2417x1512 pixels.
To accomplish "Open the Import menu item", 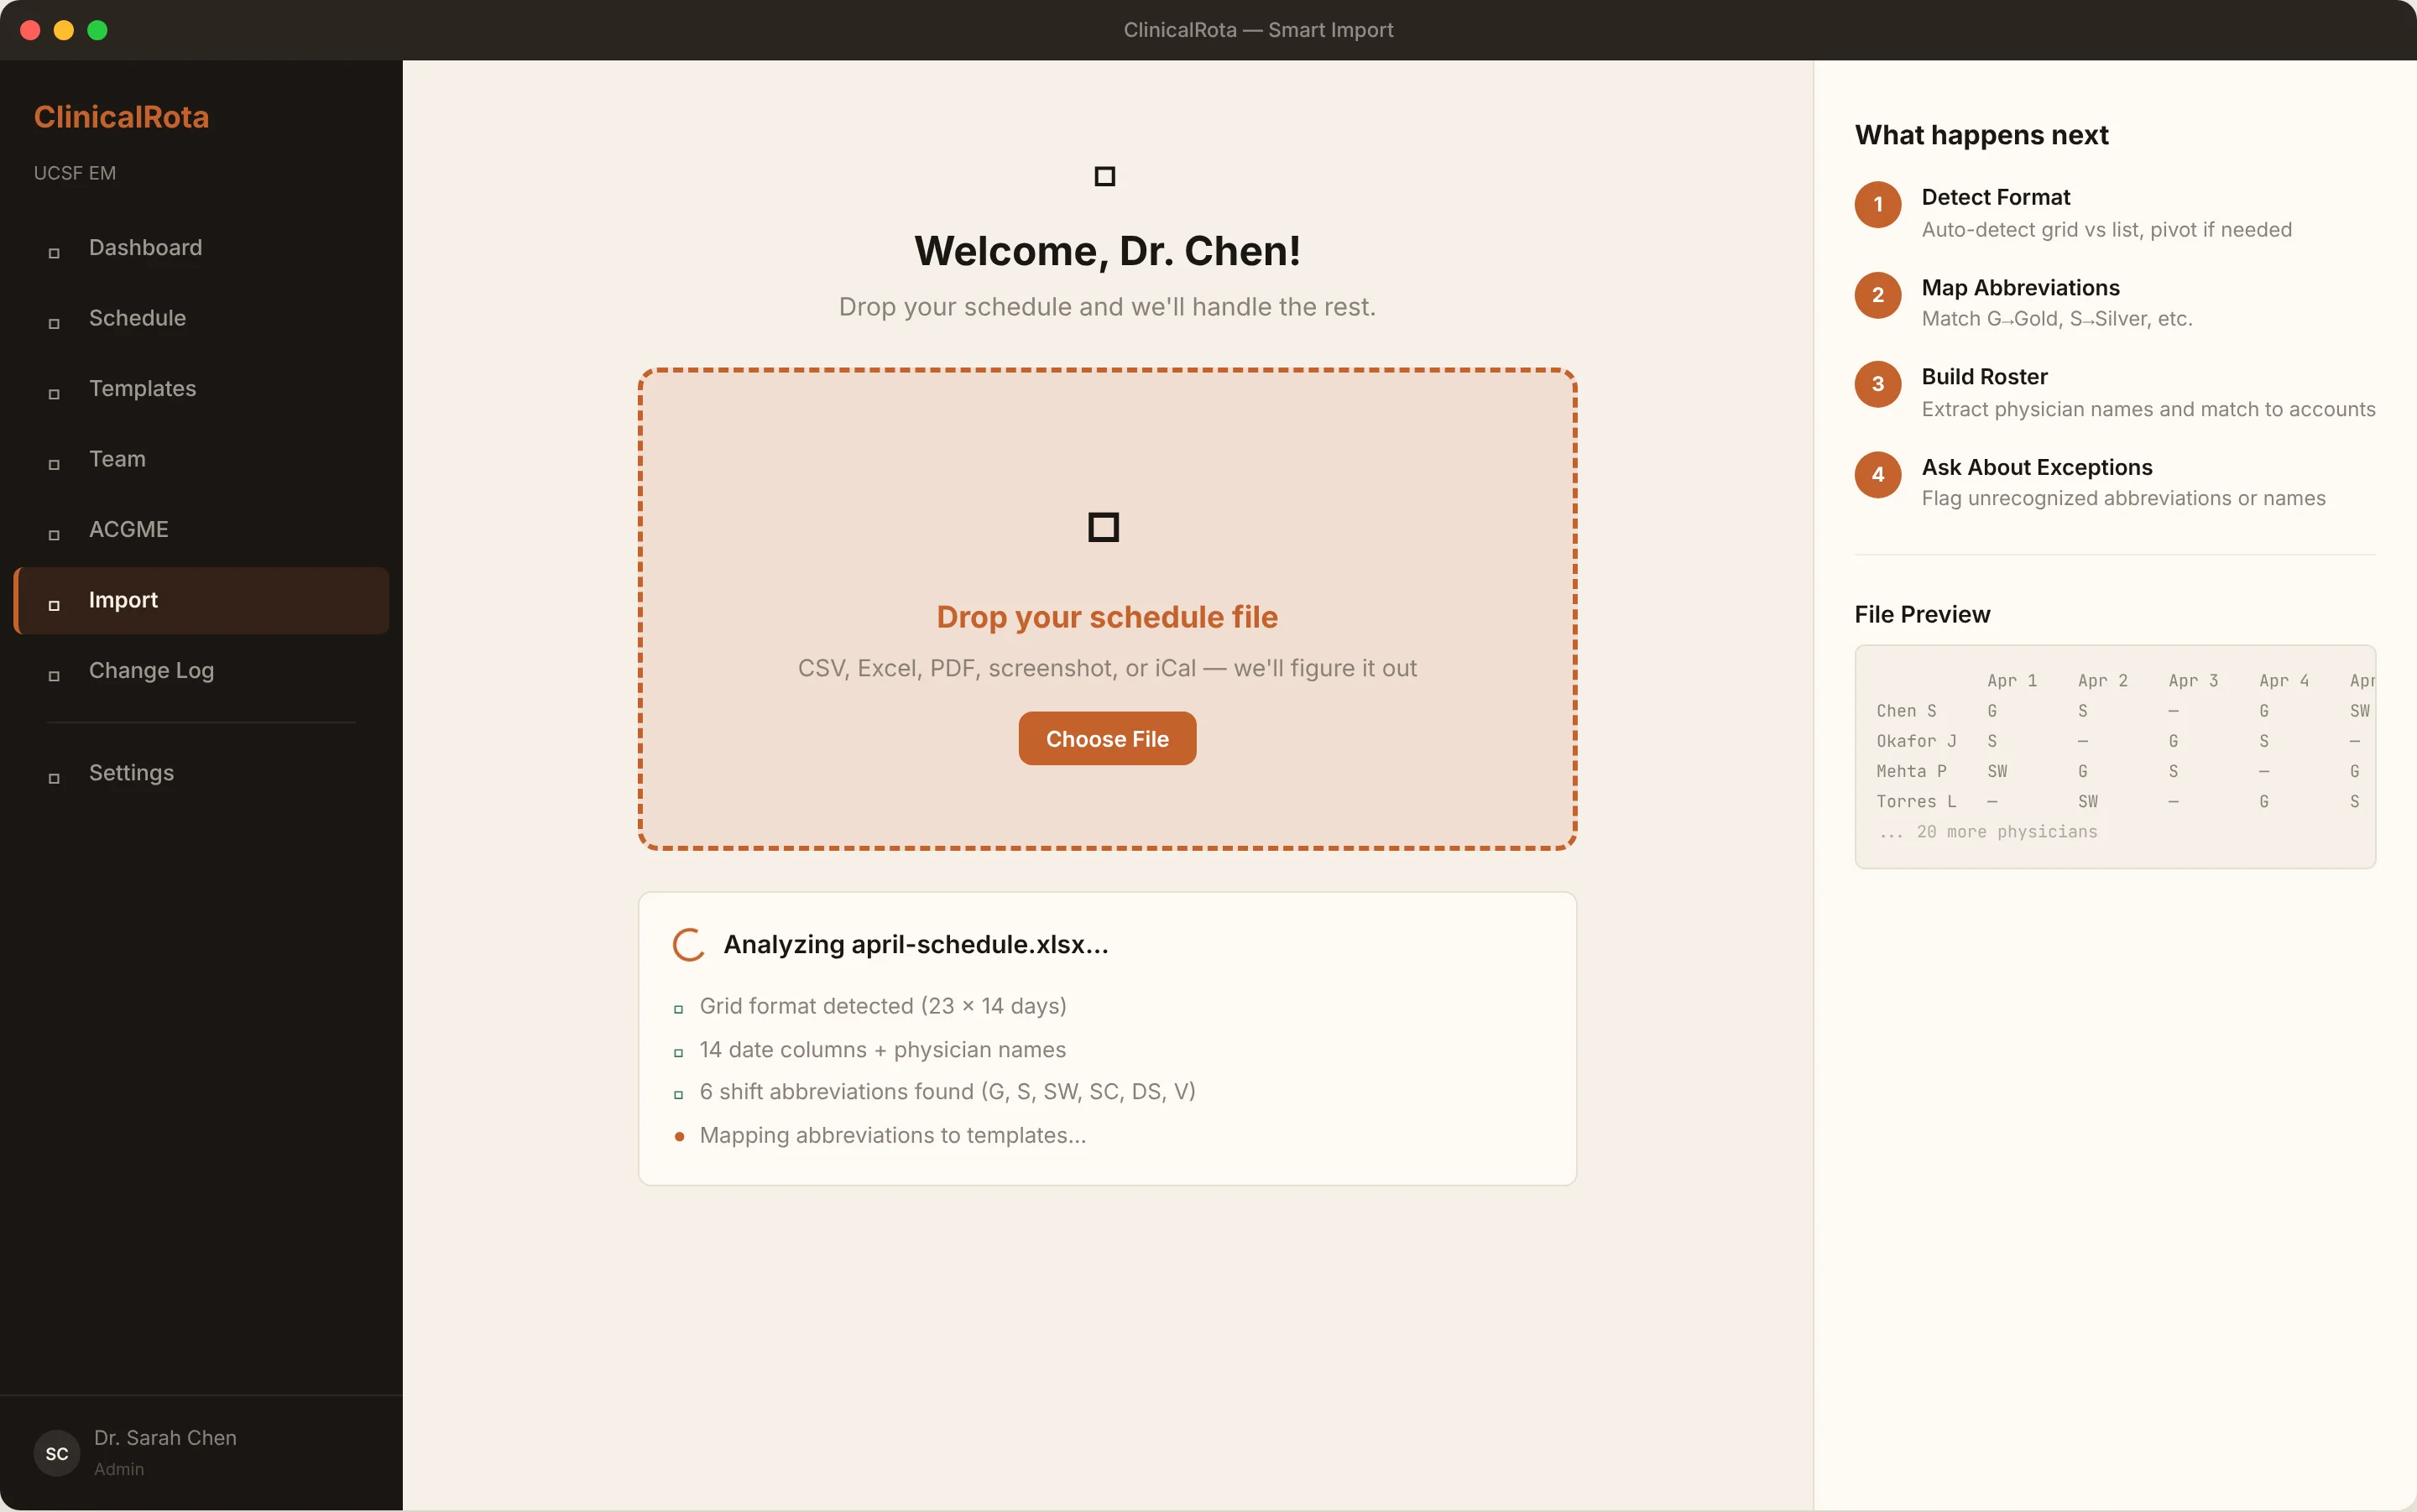I will coord(123,600).
